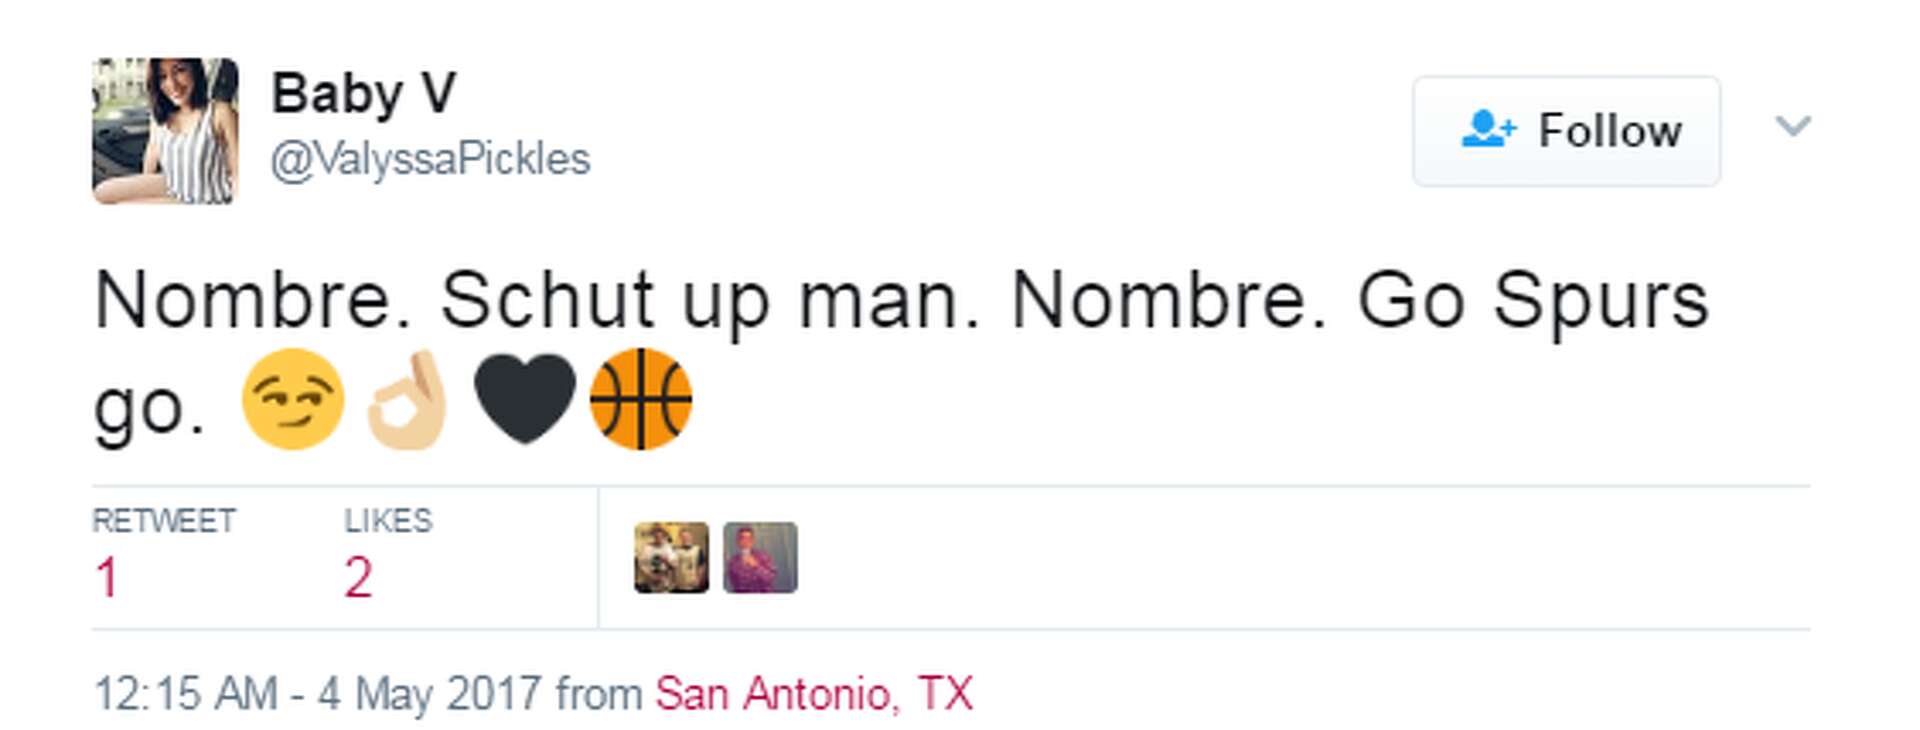This screenshot has height=730, width=1920.
Task: Open Baby V's profile picture
Action: (166, 131)
